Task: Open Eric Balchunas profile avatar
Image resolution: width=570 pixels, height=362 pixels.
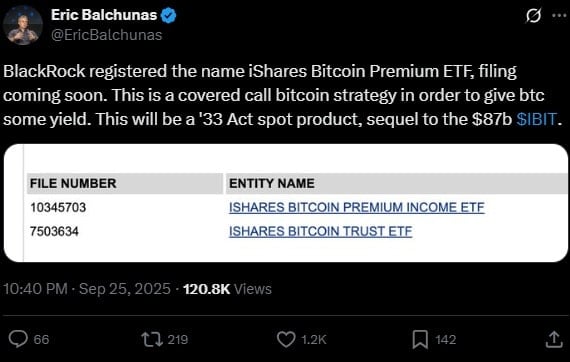Action: click(x=23, y=25)
